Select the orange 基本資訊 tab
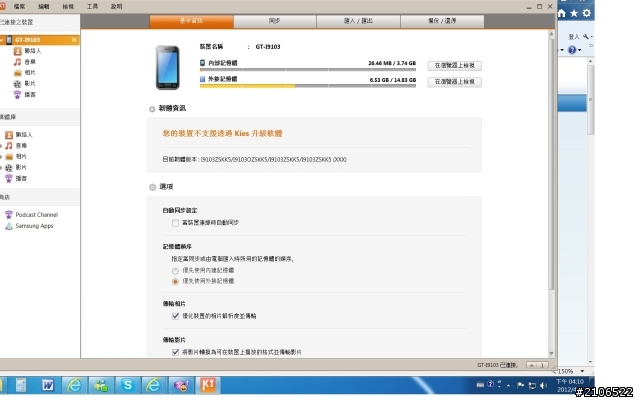 [x=191, y=21]
